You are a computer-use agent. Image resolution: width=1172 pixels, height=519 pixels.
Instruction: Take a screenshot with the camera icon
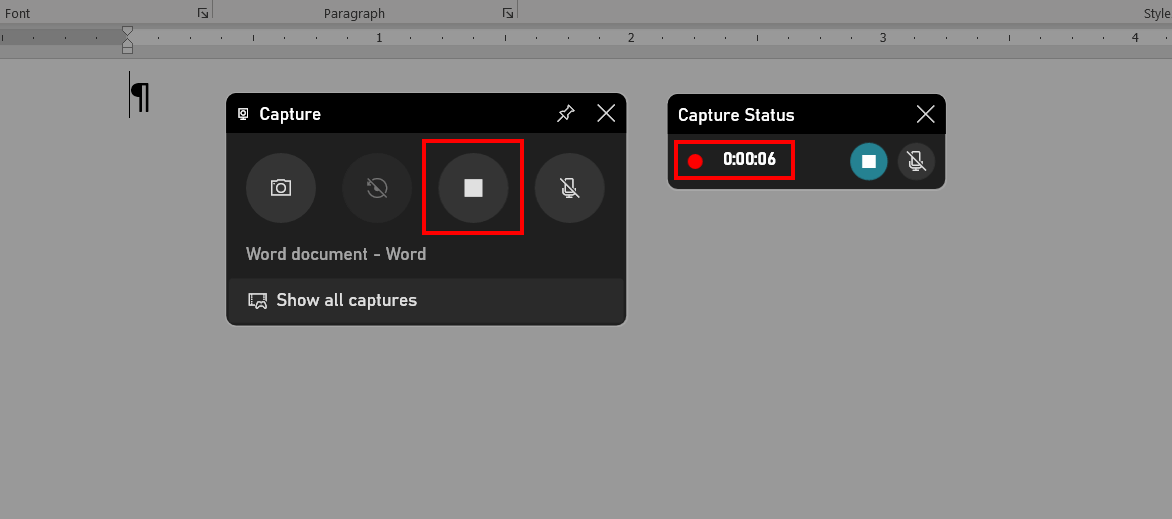coord(281,188)
